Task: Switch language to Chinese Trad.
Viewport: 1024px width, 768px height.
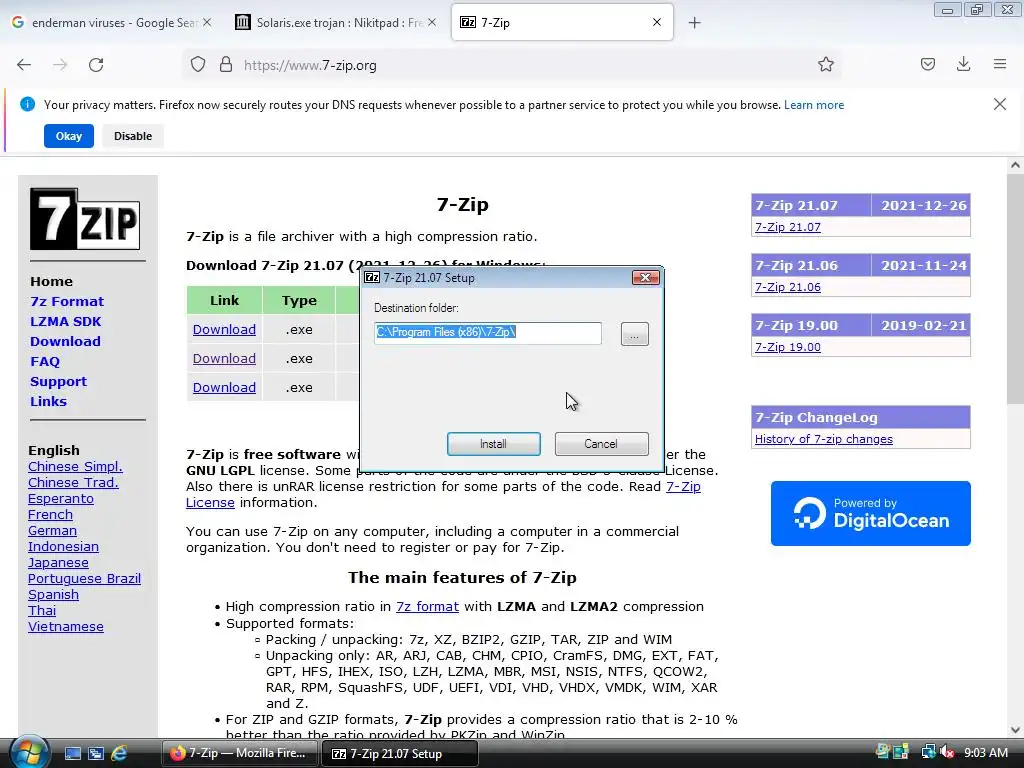Action: click(73, 483)
